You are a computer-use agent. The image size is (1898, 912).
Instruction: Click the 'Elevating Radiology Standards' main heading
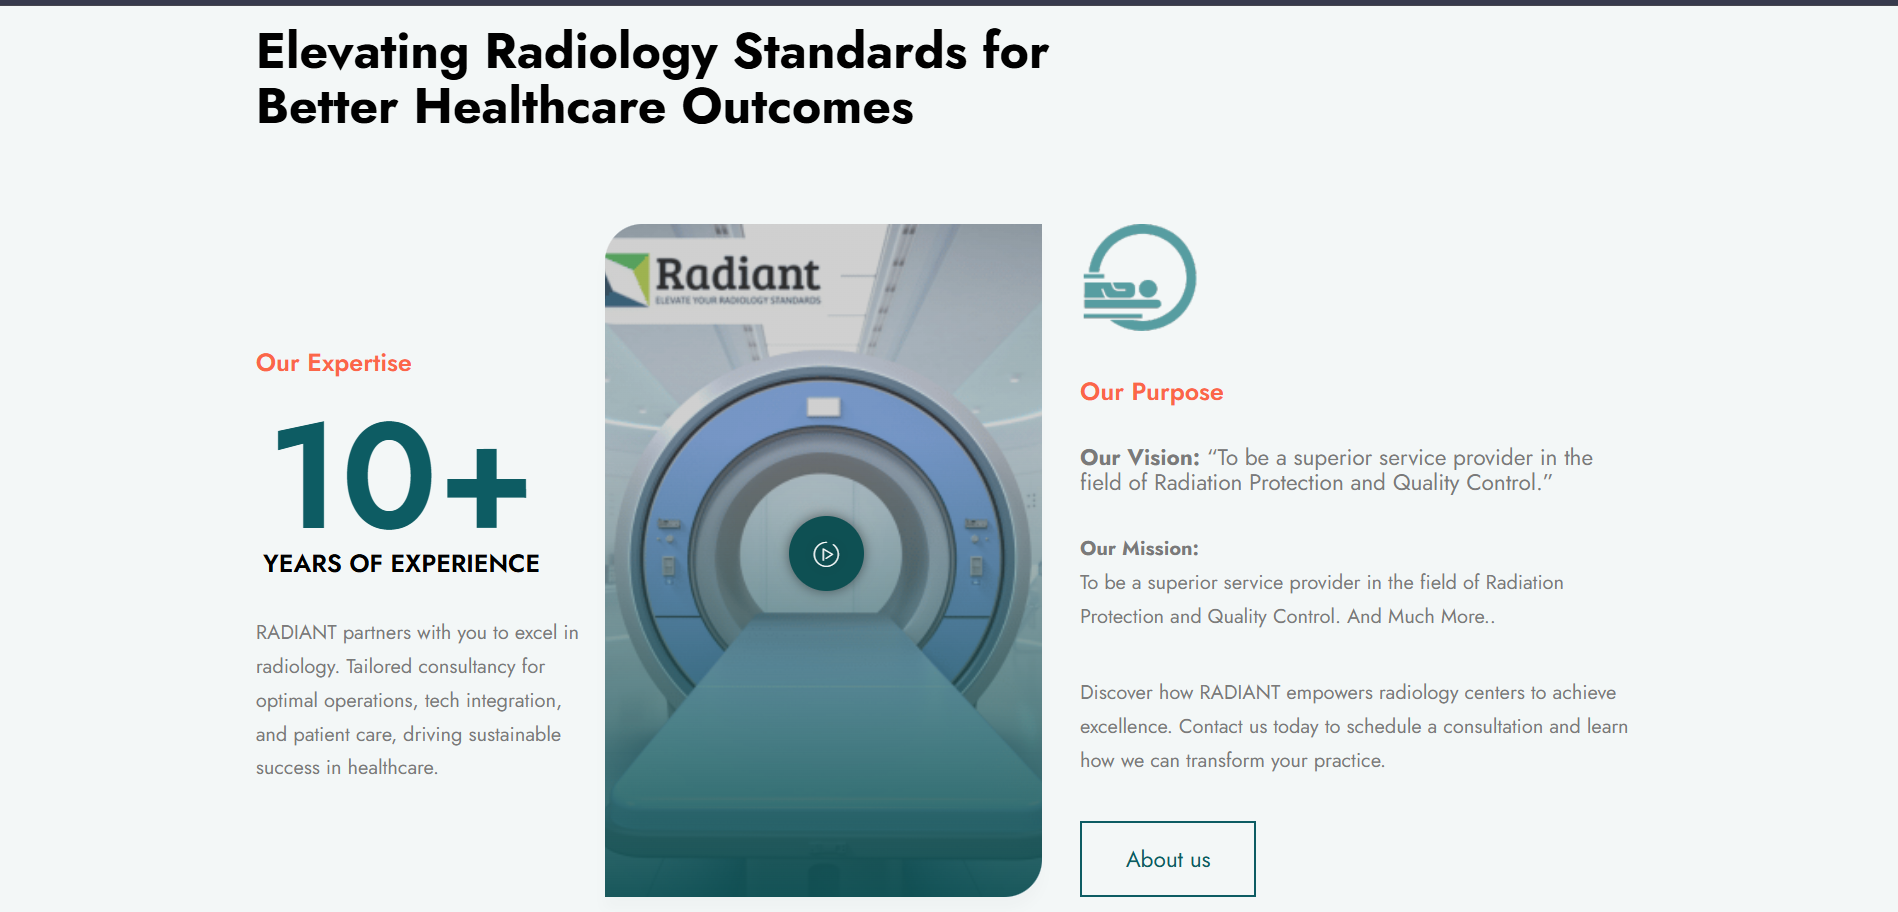point(653,79)
